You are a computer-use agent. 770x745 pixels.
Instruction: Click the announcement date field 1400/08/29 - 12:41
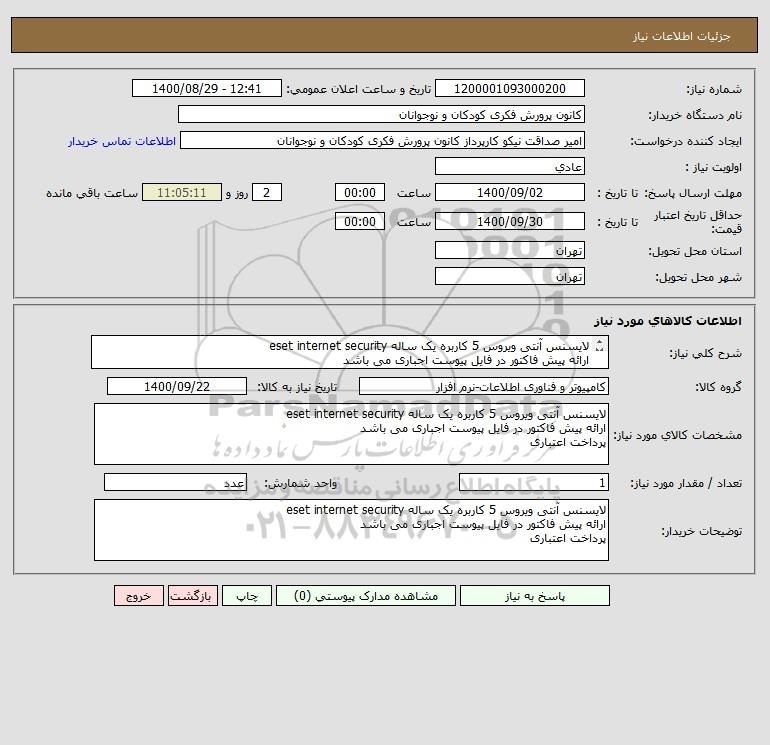coord(207,88)
